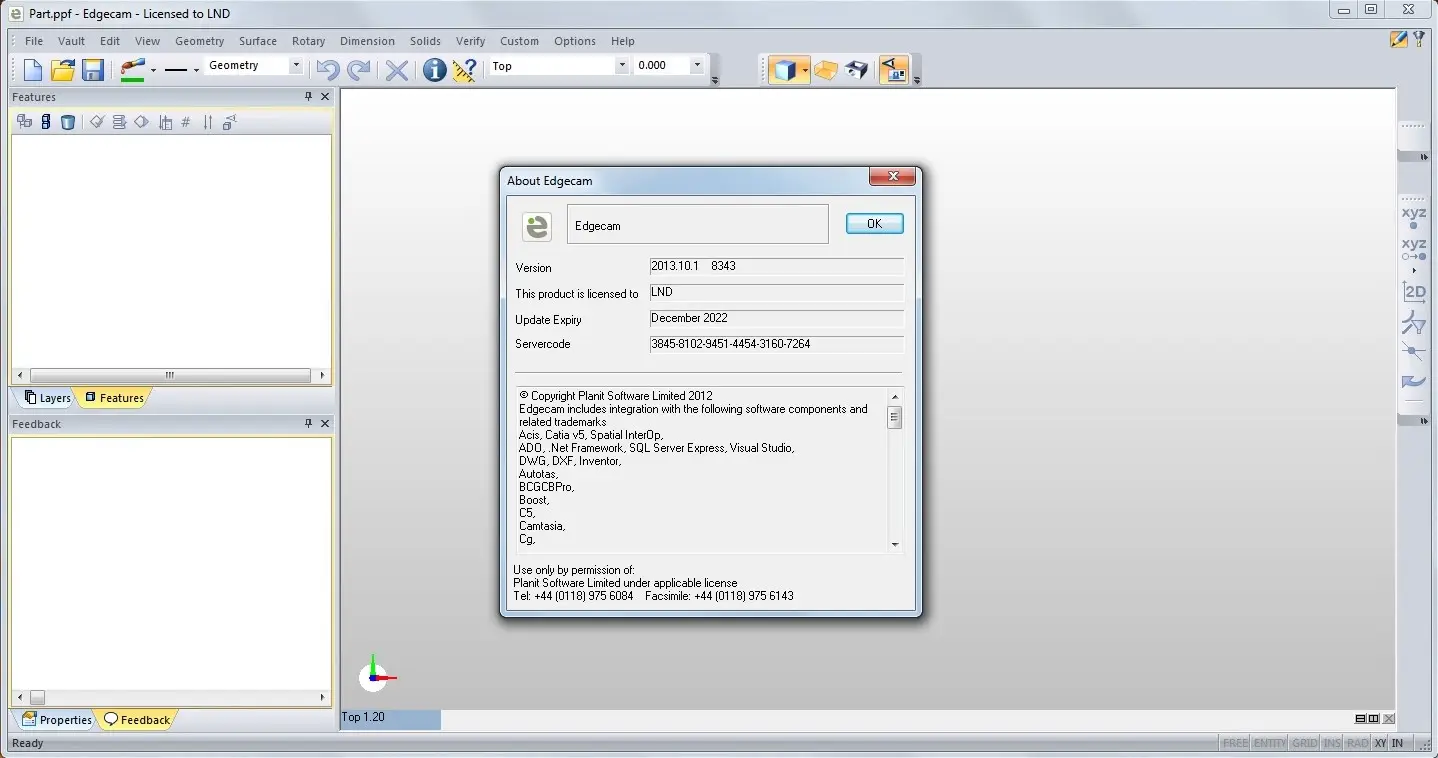Close the About Edgecam dialog
Image resolution: width=1438 pixels, height=758 pixels.
coord(892,177)
